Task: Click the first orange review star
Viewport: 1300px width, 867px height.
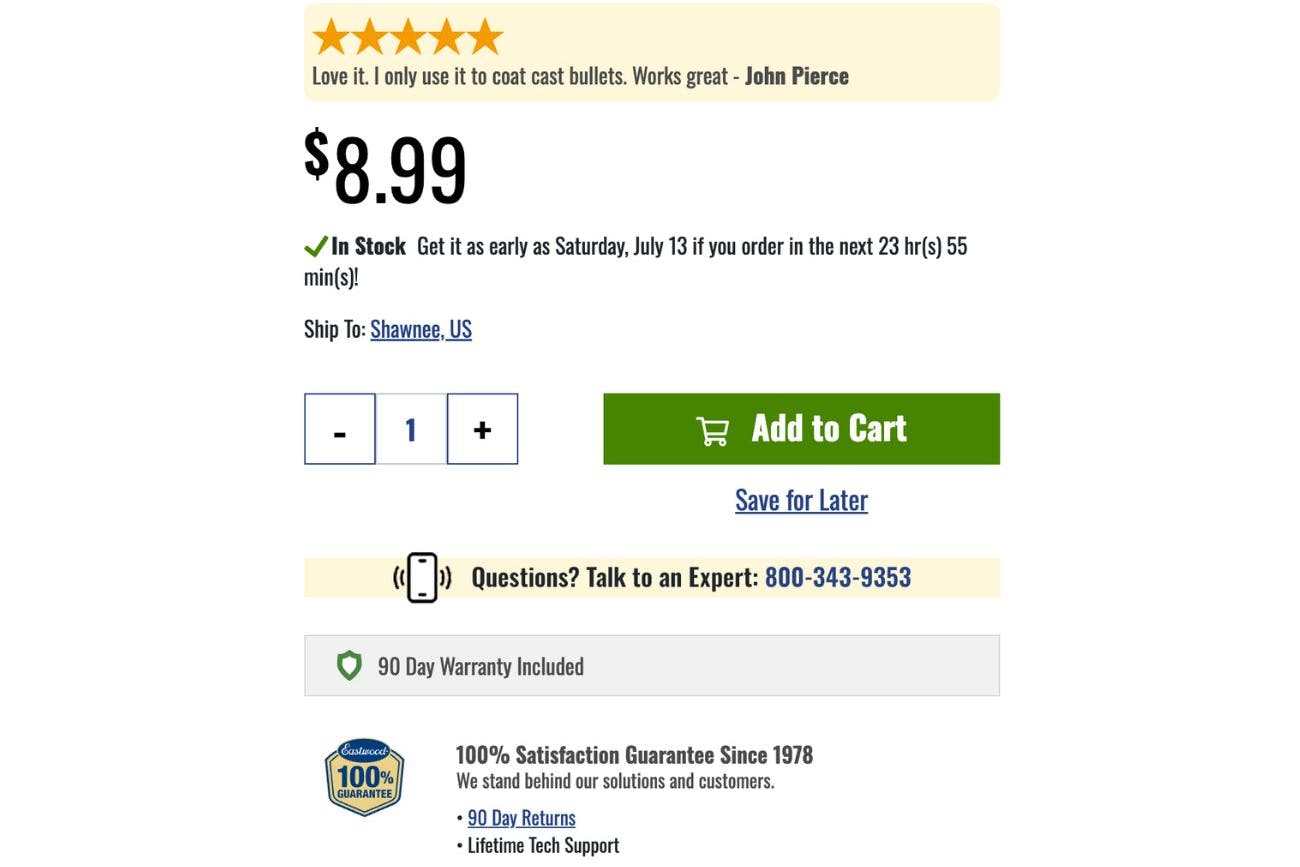Action: [x=331, y=37]
